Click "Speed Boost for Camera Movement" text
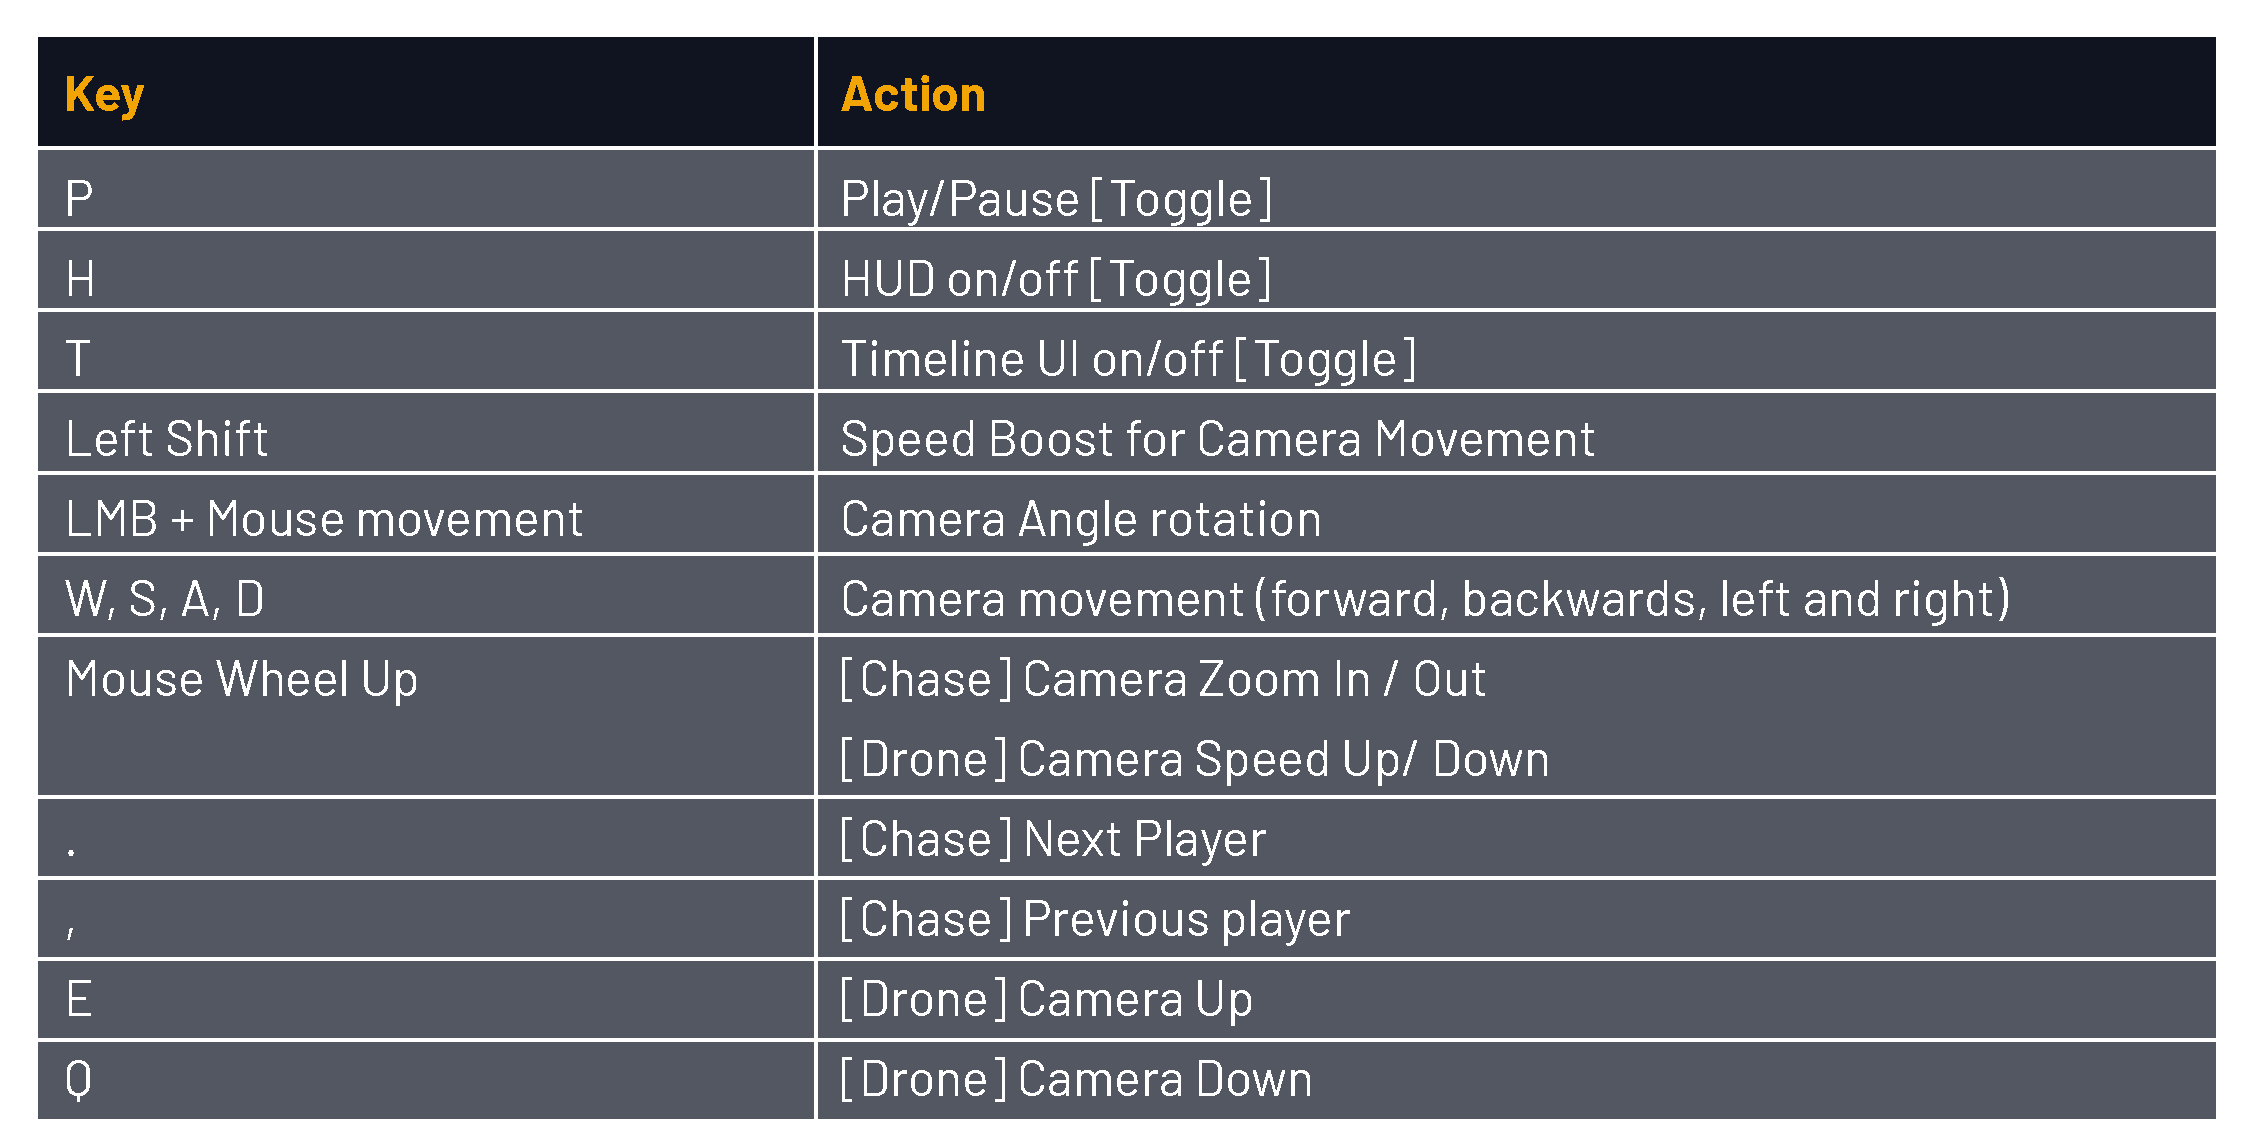Screen dimensions: 2257x1138 coord(1217,439)
